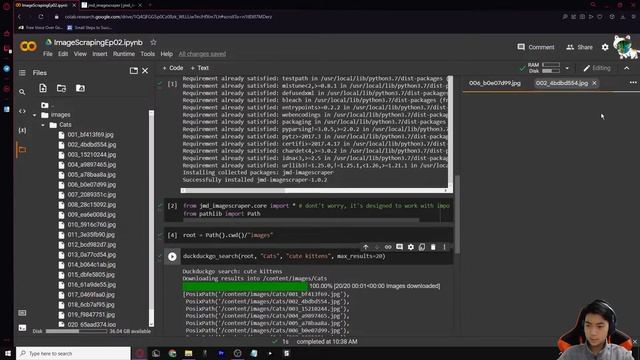This screenshot has width=640, height=360.
Task: Click the taskbar search box
Action: 73,353
